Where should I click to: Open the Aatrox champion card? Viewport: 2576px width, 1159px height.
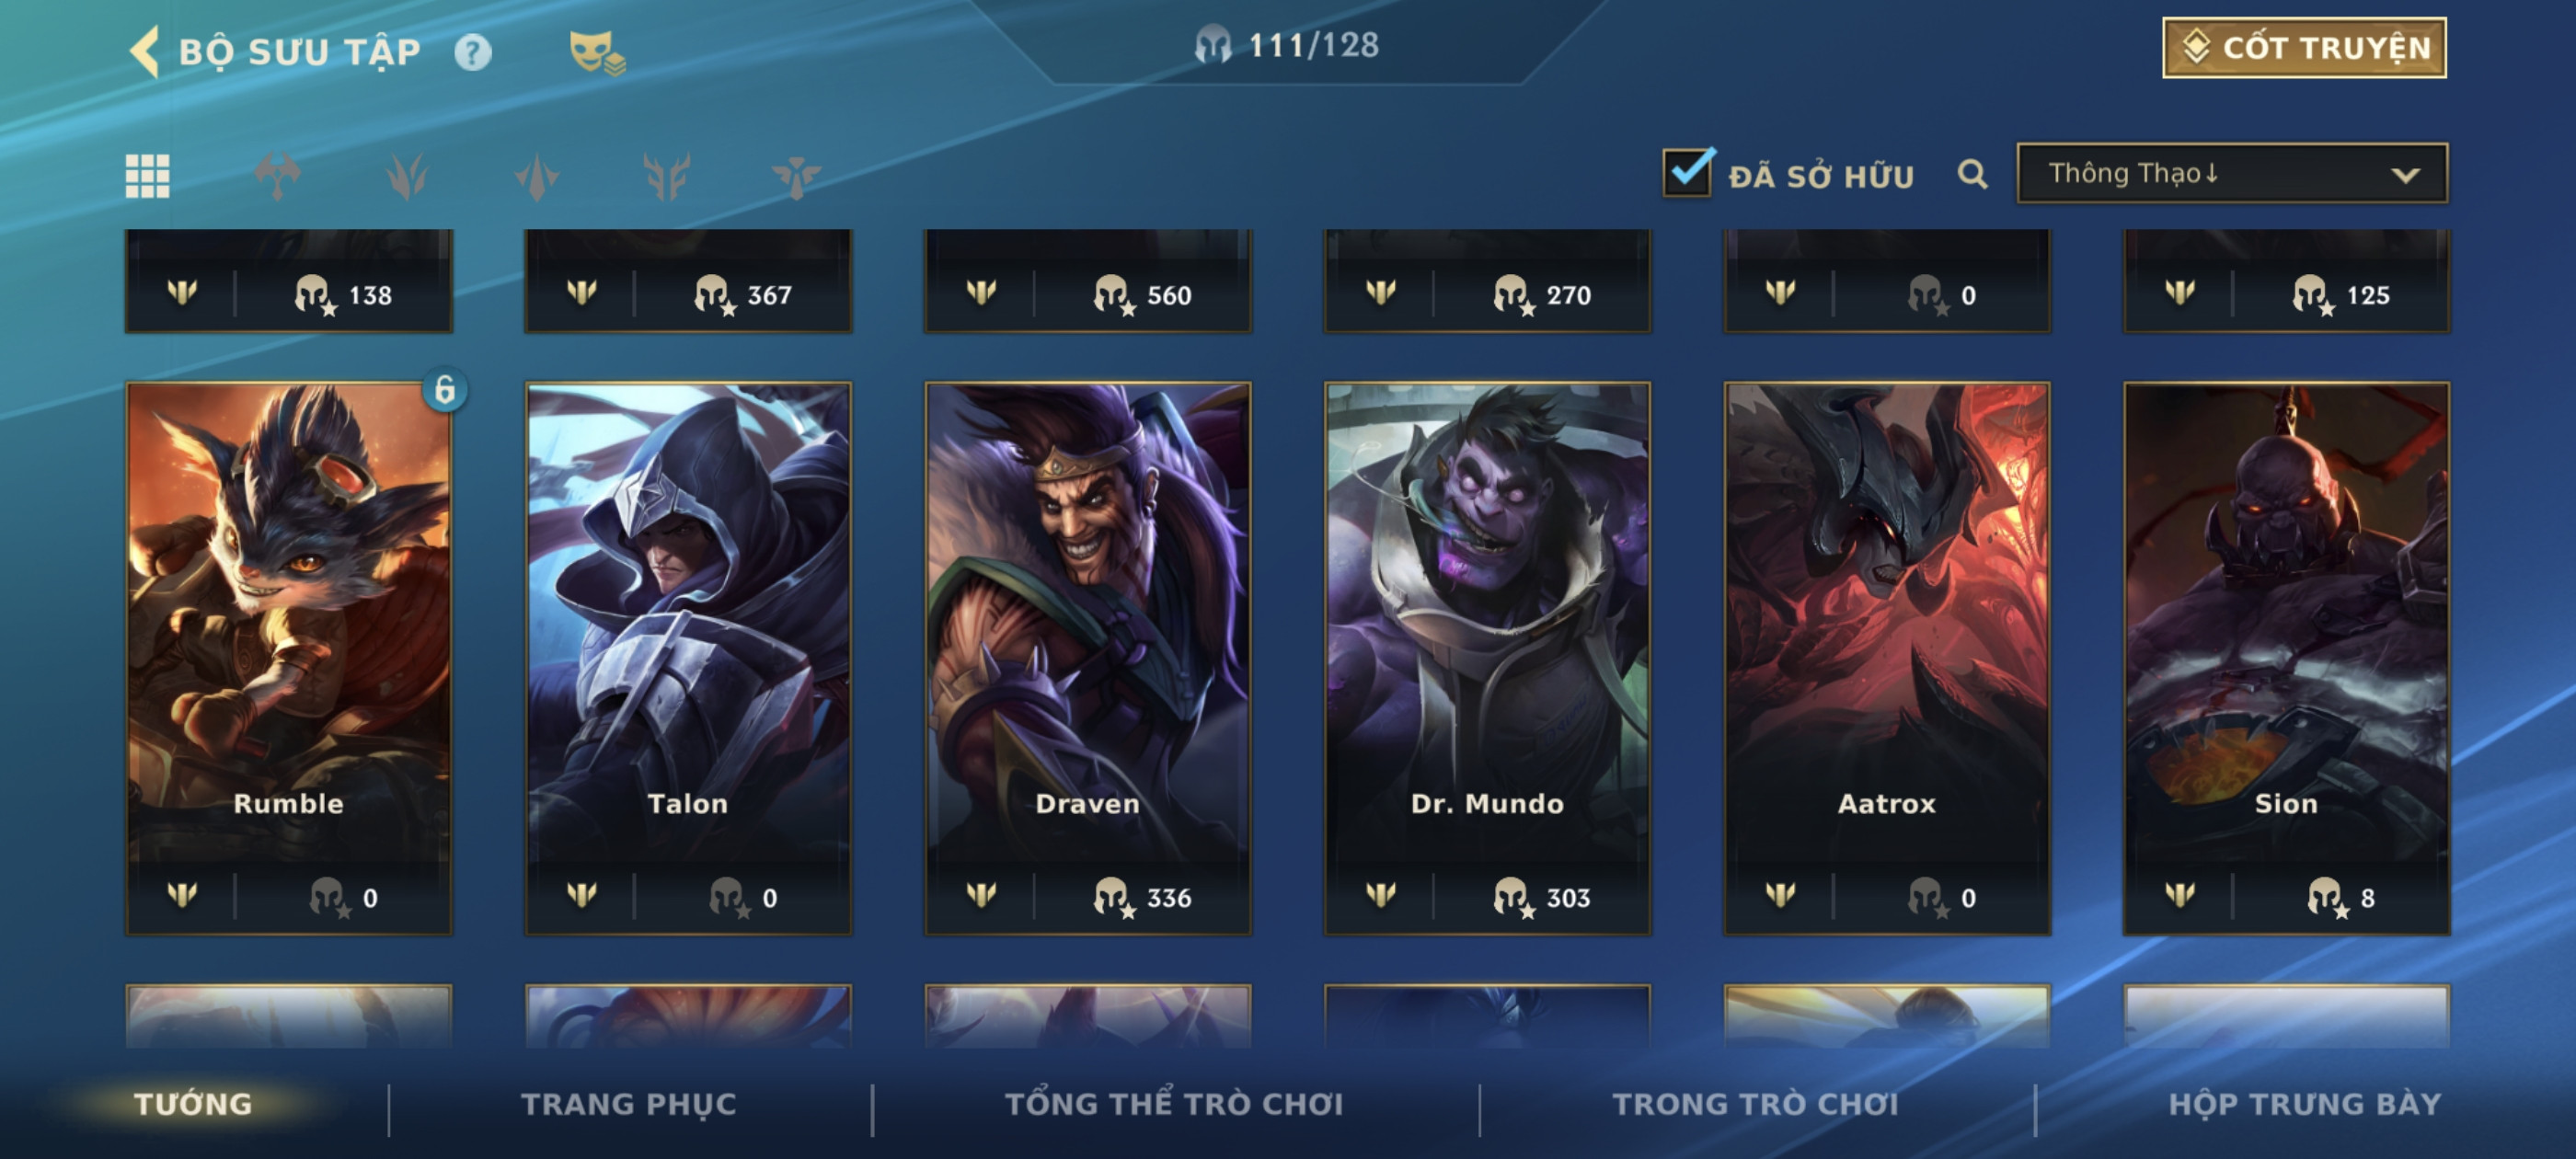[1886, 658]
